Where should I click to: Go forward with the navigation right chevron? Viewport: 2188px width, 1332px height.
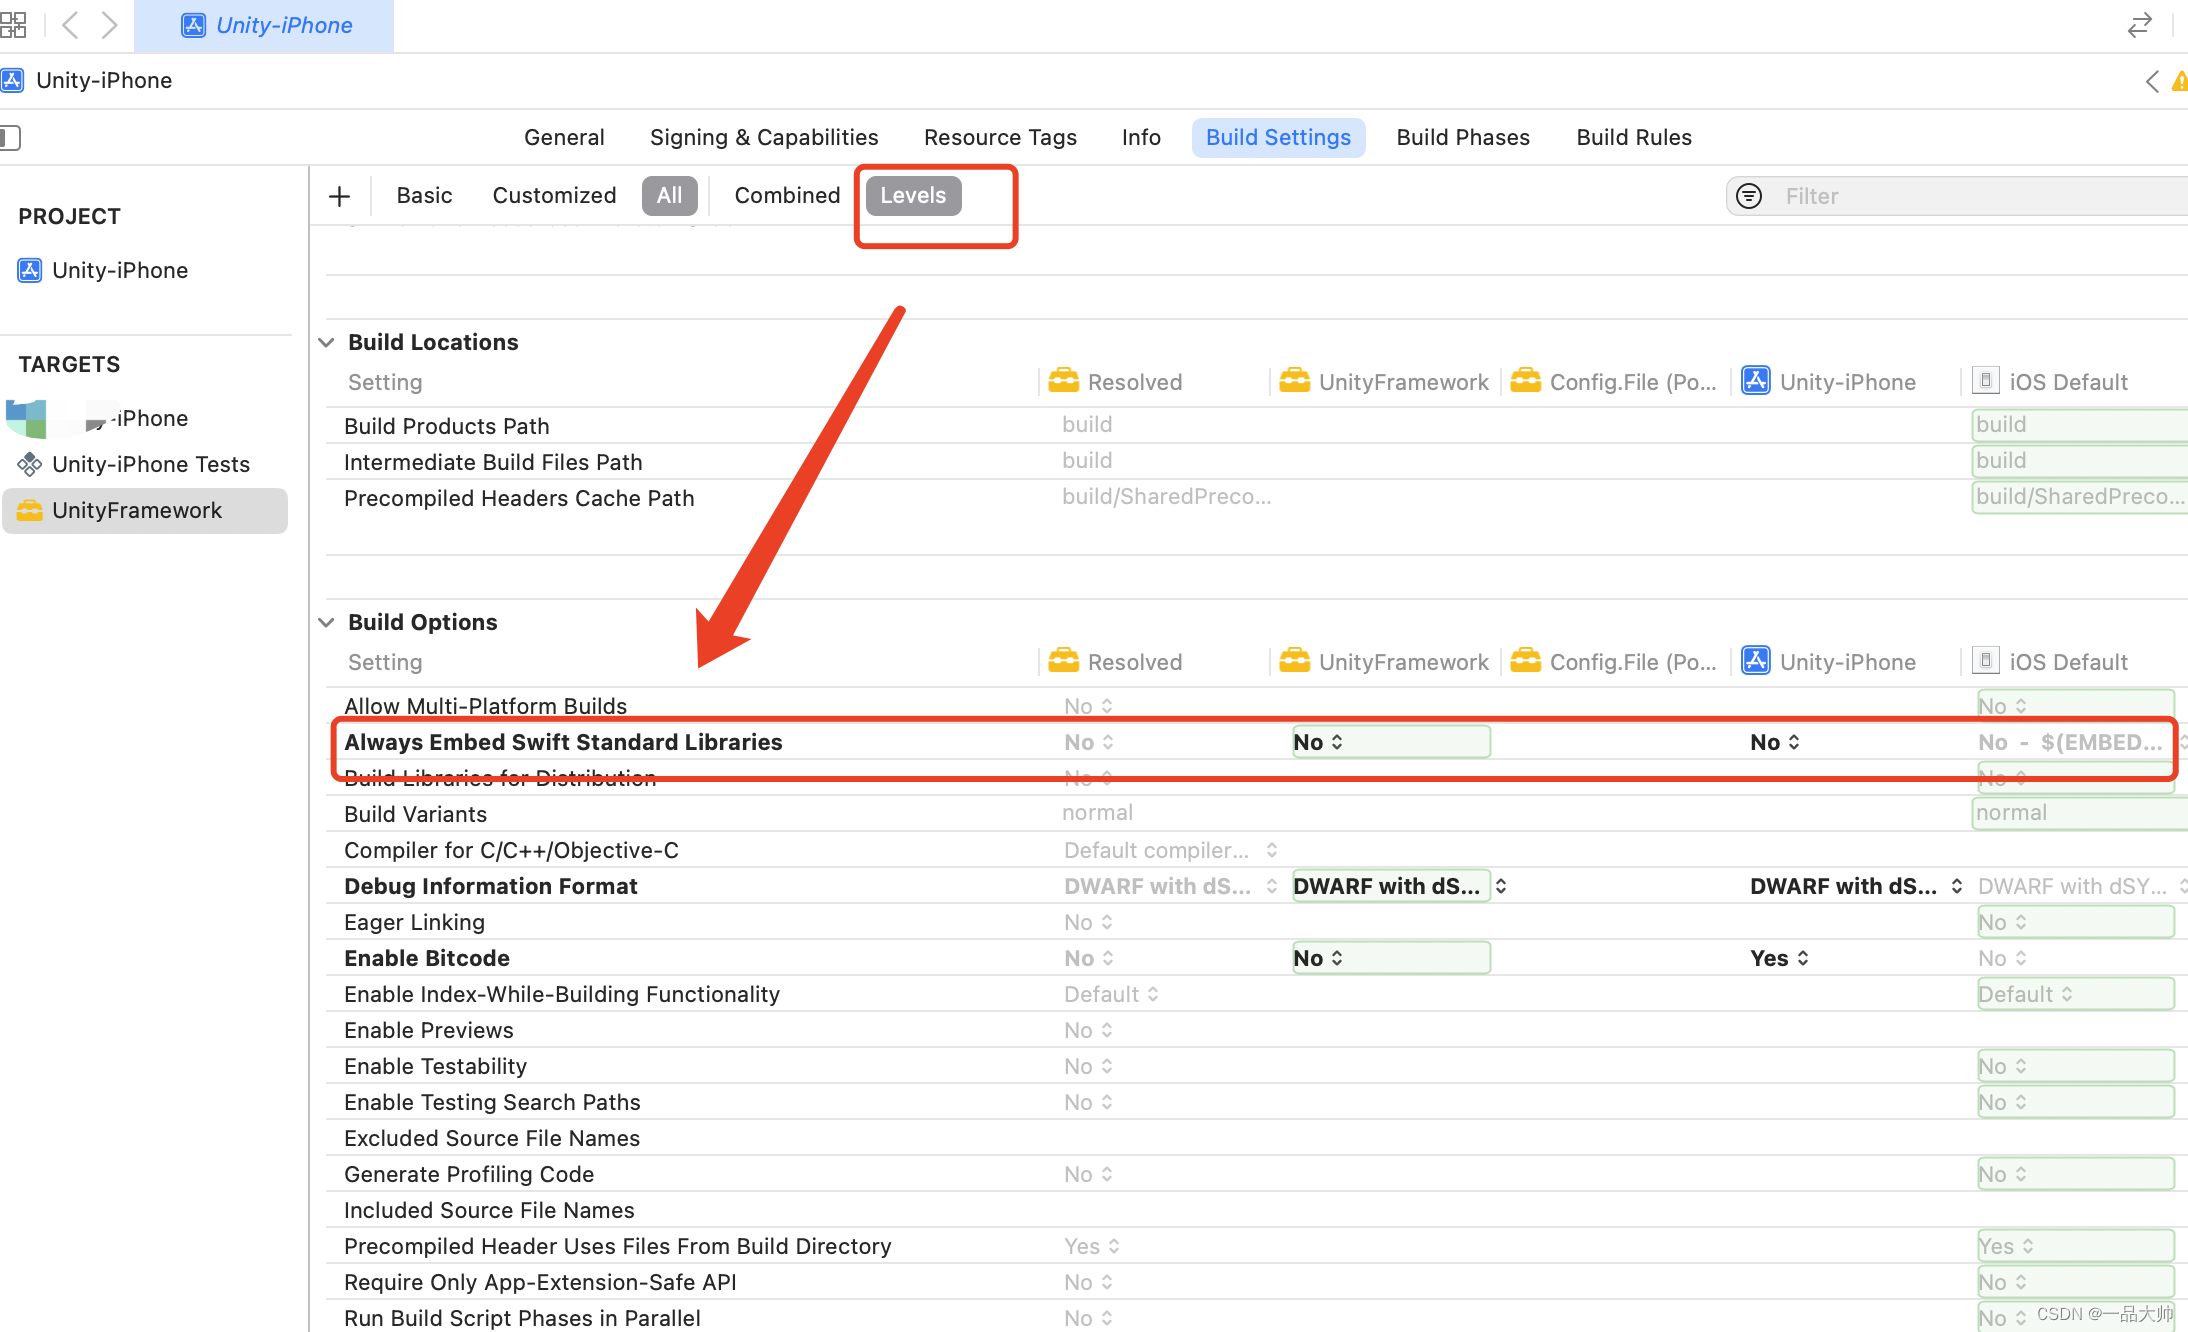pyautogui.click(x=109, y=24)
